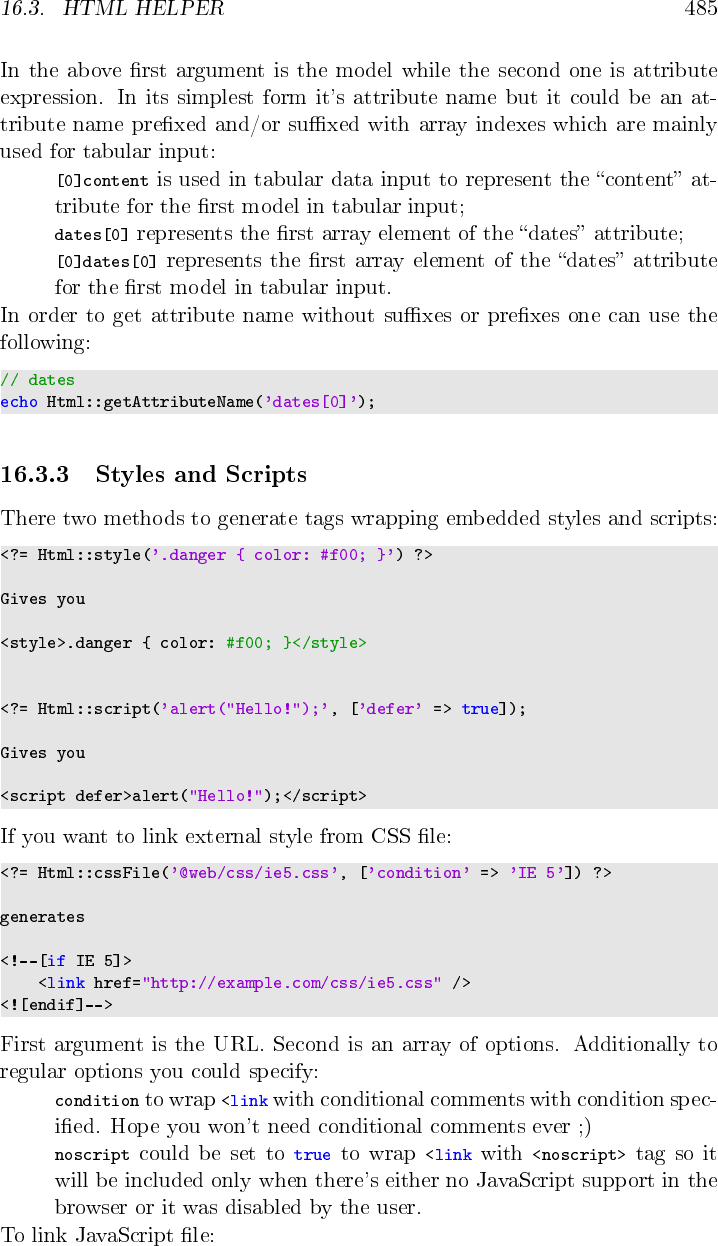Click the page number 485
The height and width of the screenshot is (1246, 718).
(x=701, y=10)
